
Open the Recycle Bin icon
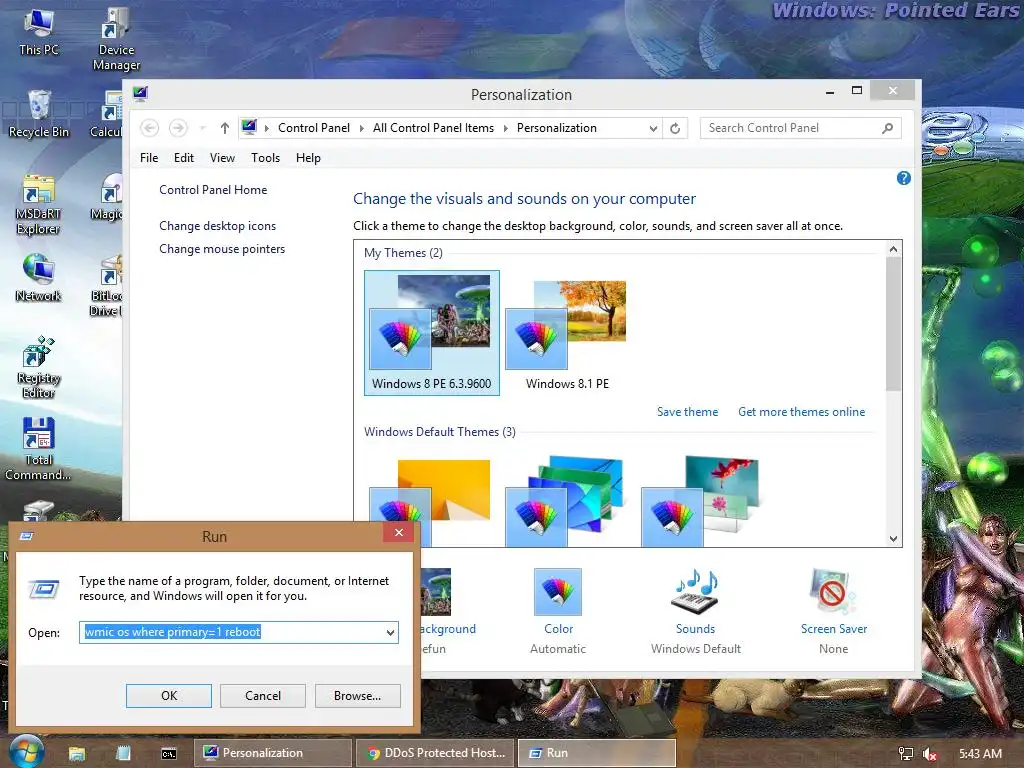tap(39, 114)
